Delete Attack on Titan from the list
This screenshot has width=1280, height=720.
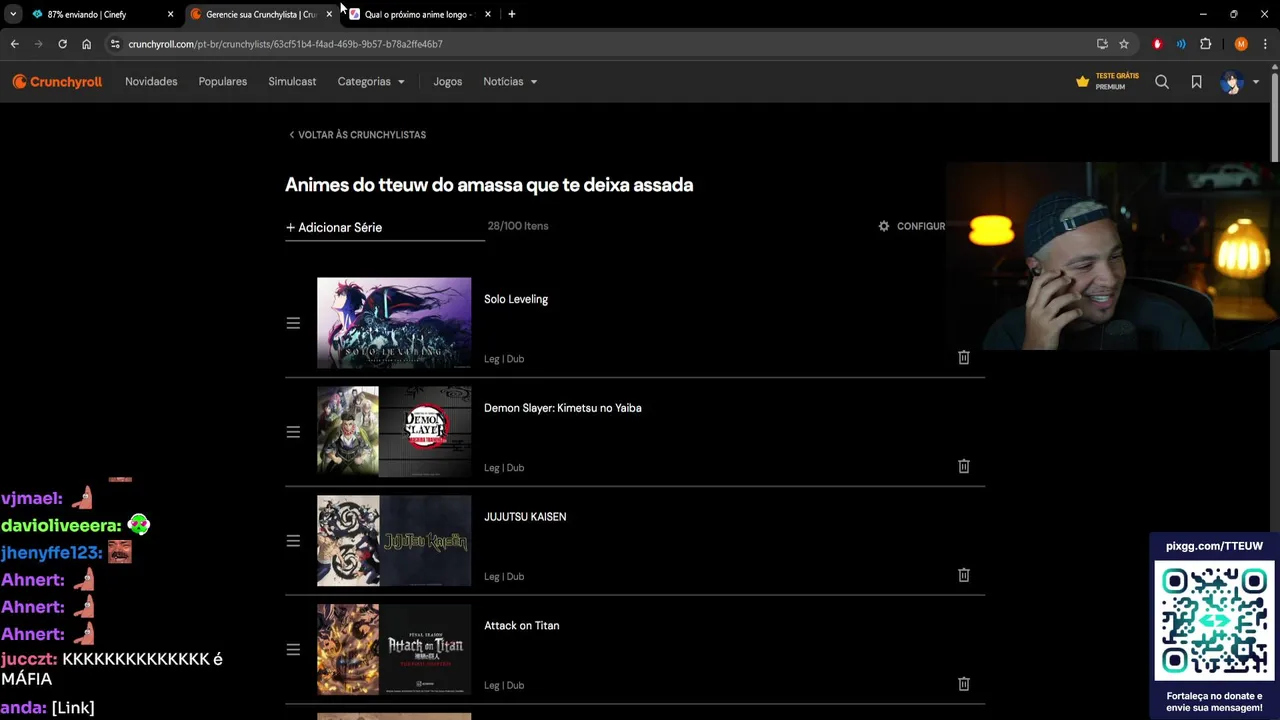pyautogui.click(x=964, y=684)
